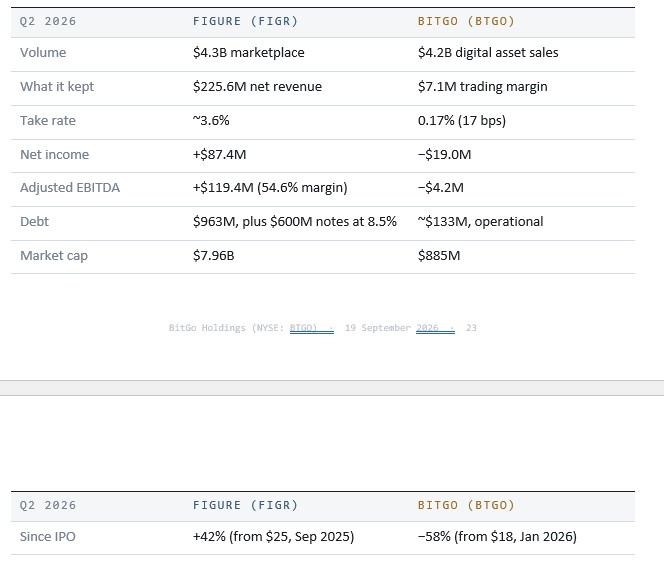
Task: Select the 'Volume' row label
Action: (x=43, y=53)
